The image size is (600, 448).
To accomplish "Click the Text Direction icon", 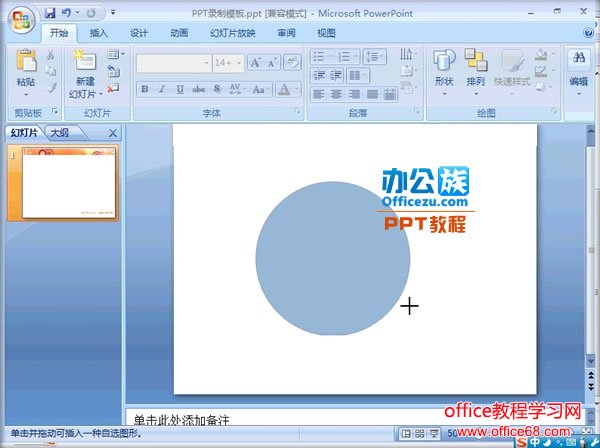I will (408, 54).
